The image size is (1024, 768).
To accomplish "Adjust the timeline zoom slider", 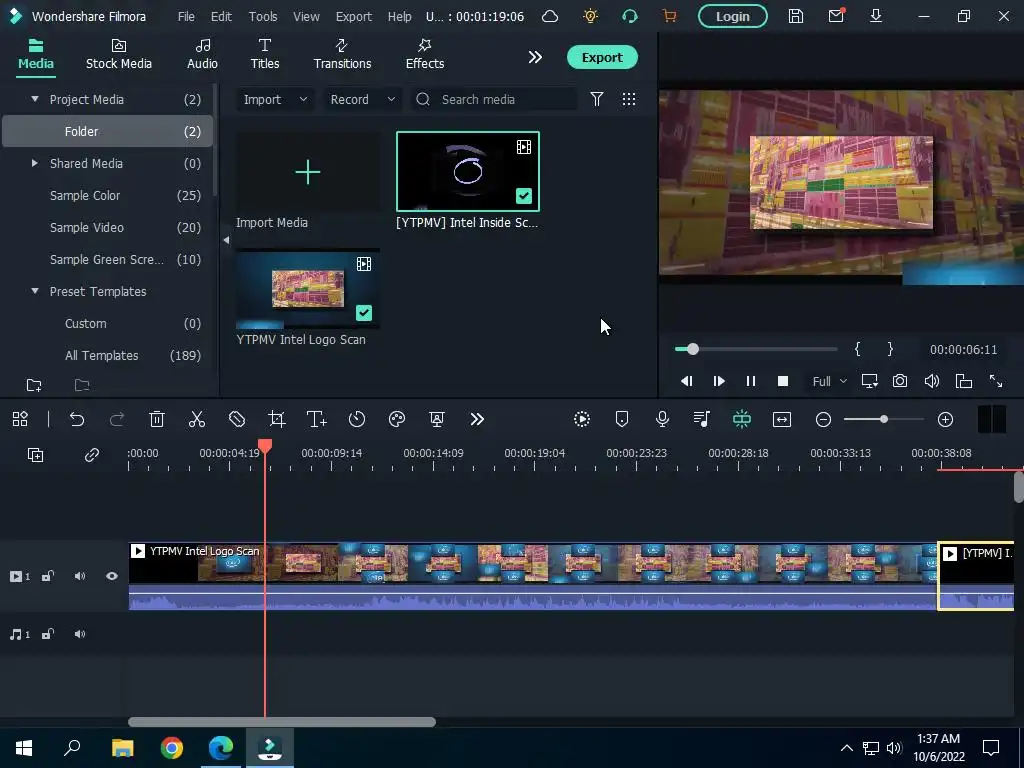I will click(884, 419).
